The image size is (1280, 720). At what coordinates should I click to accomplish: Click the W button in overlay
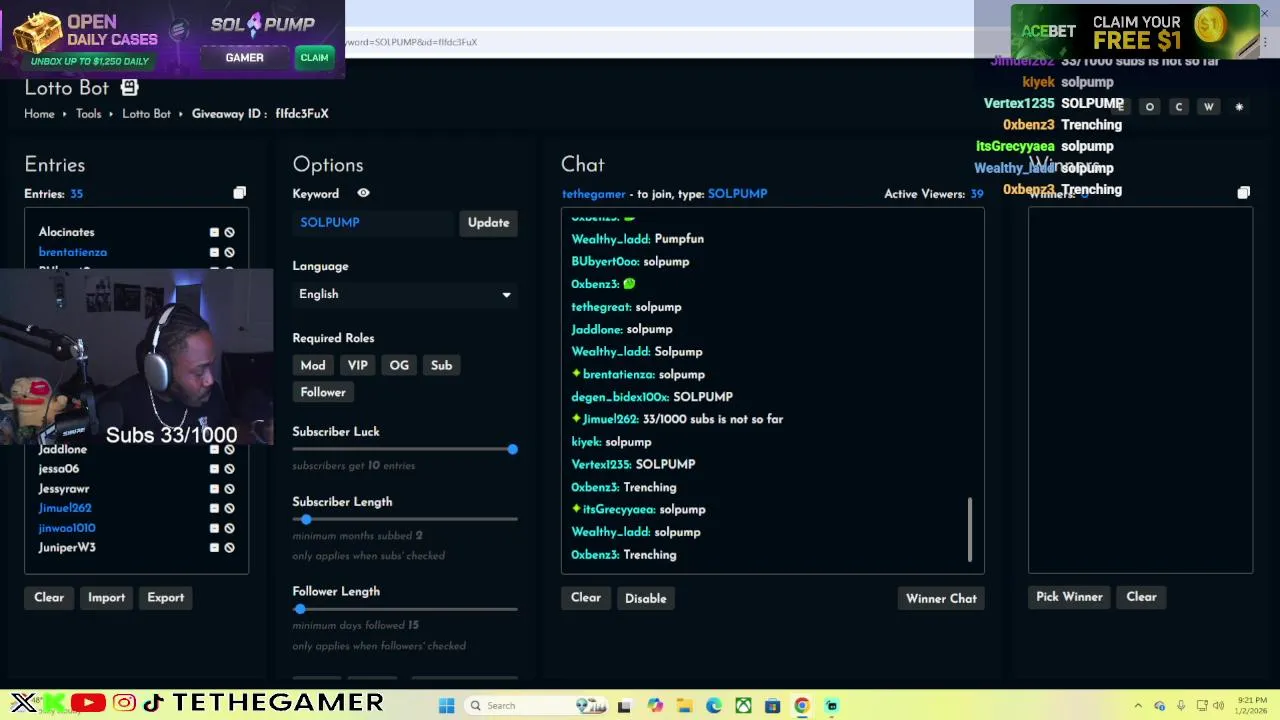1209,106
